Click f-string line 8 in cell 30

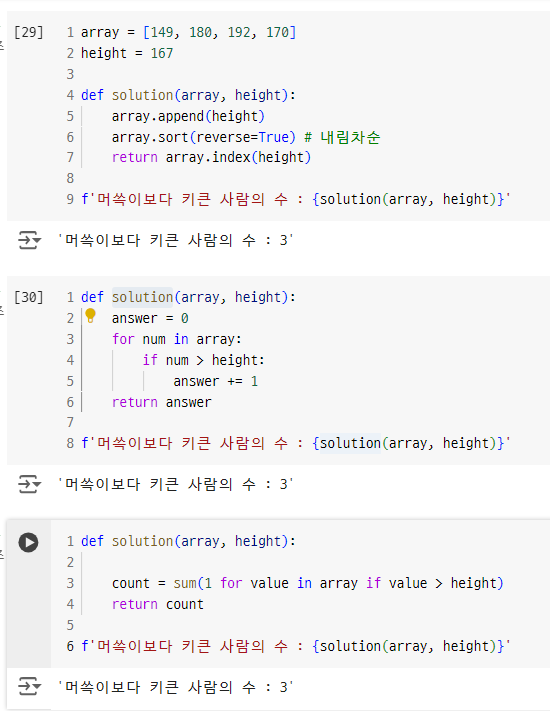296,443
